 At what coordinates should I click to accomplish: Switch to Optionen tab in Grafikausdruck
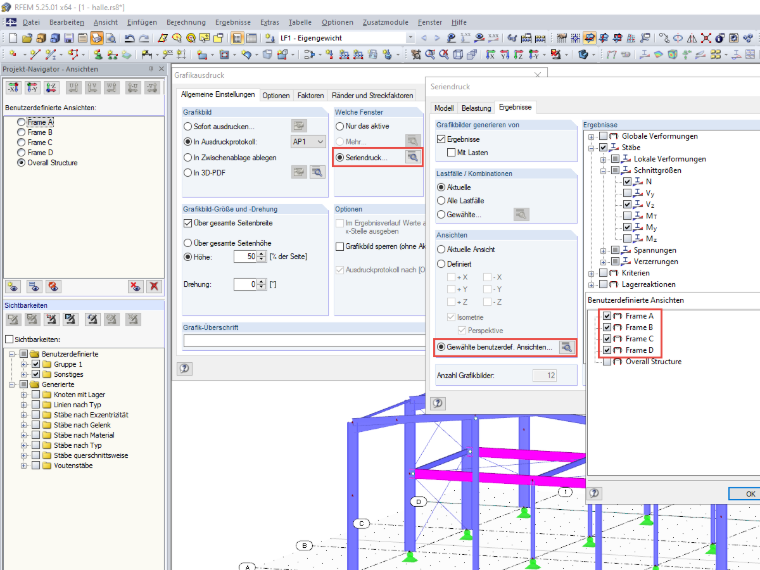point(276,95)
